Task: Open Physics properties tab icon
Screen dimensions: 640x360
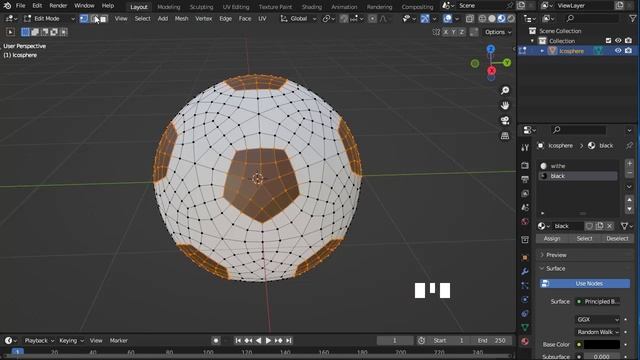Action: pos(525,300)
